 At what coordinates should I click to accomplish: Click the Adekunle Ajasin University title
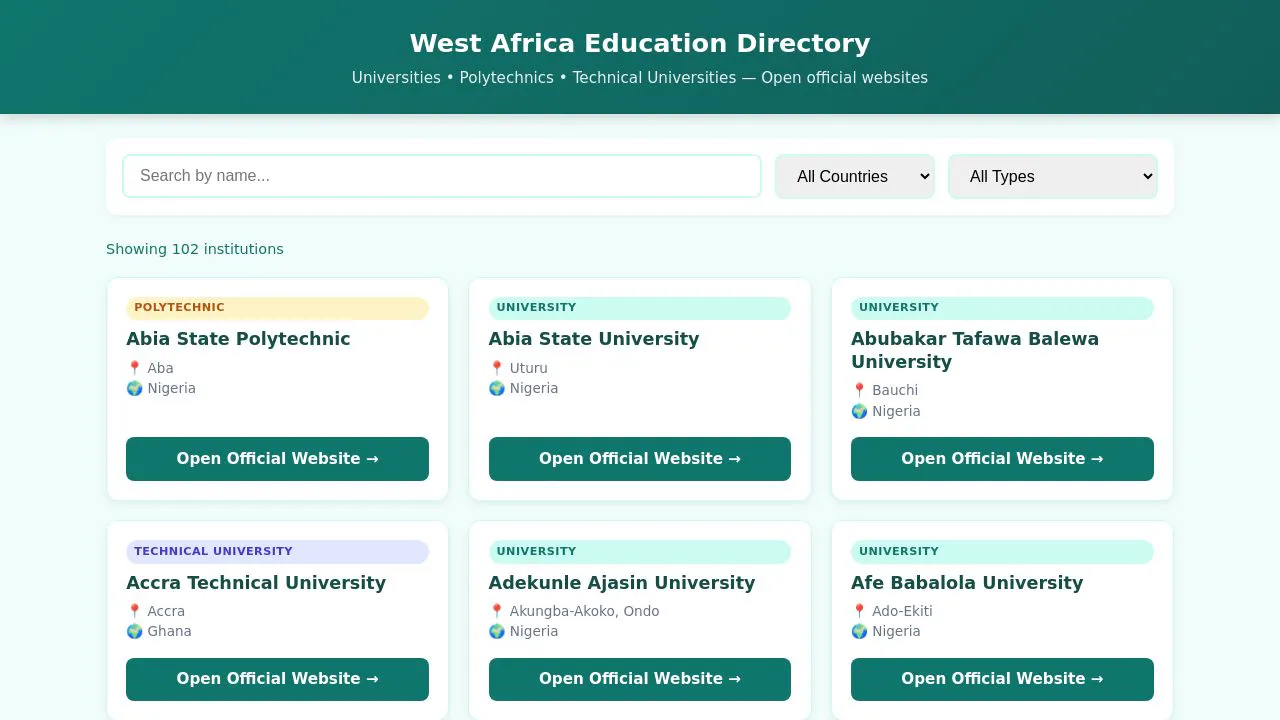622,583
